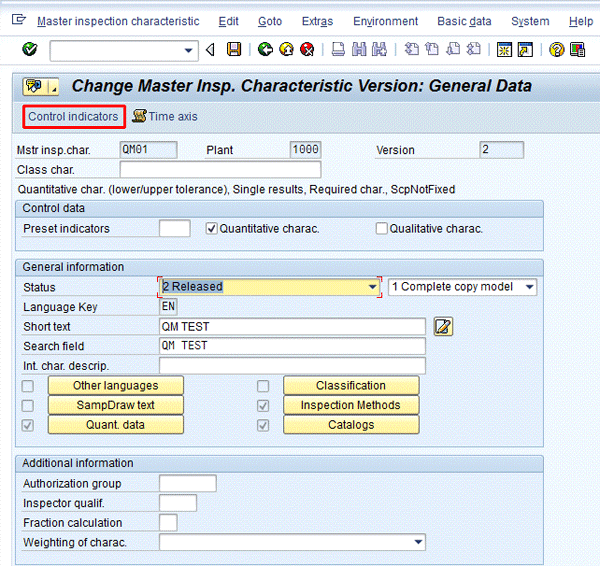Click the Class char. input field
Screen dimensions: 600x566
tap(220, 170)
